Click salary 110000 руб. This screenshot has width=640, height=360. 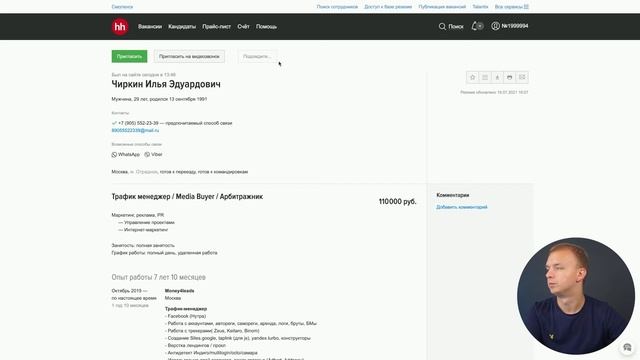click(x=398, y=202)
